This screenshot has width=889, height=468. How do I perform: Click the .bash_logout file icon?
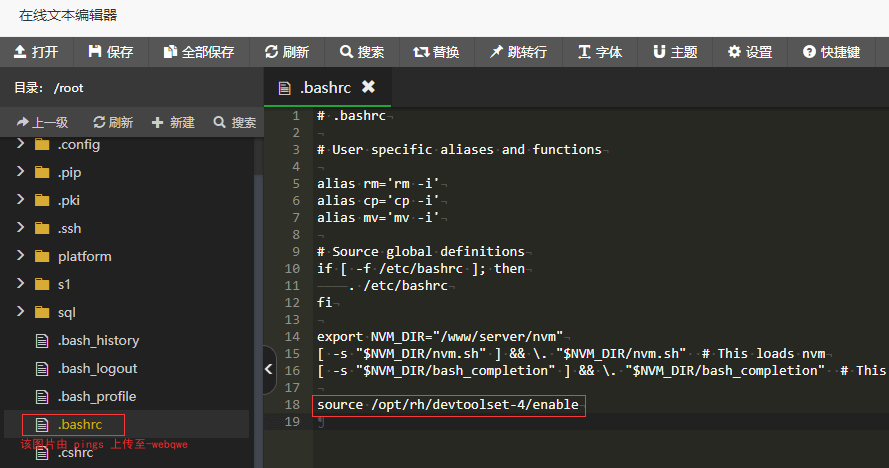tap(42, 369)
